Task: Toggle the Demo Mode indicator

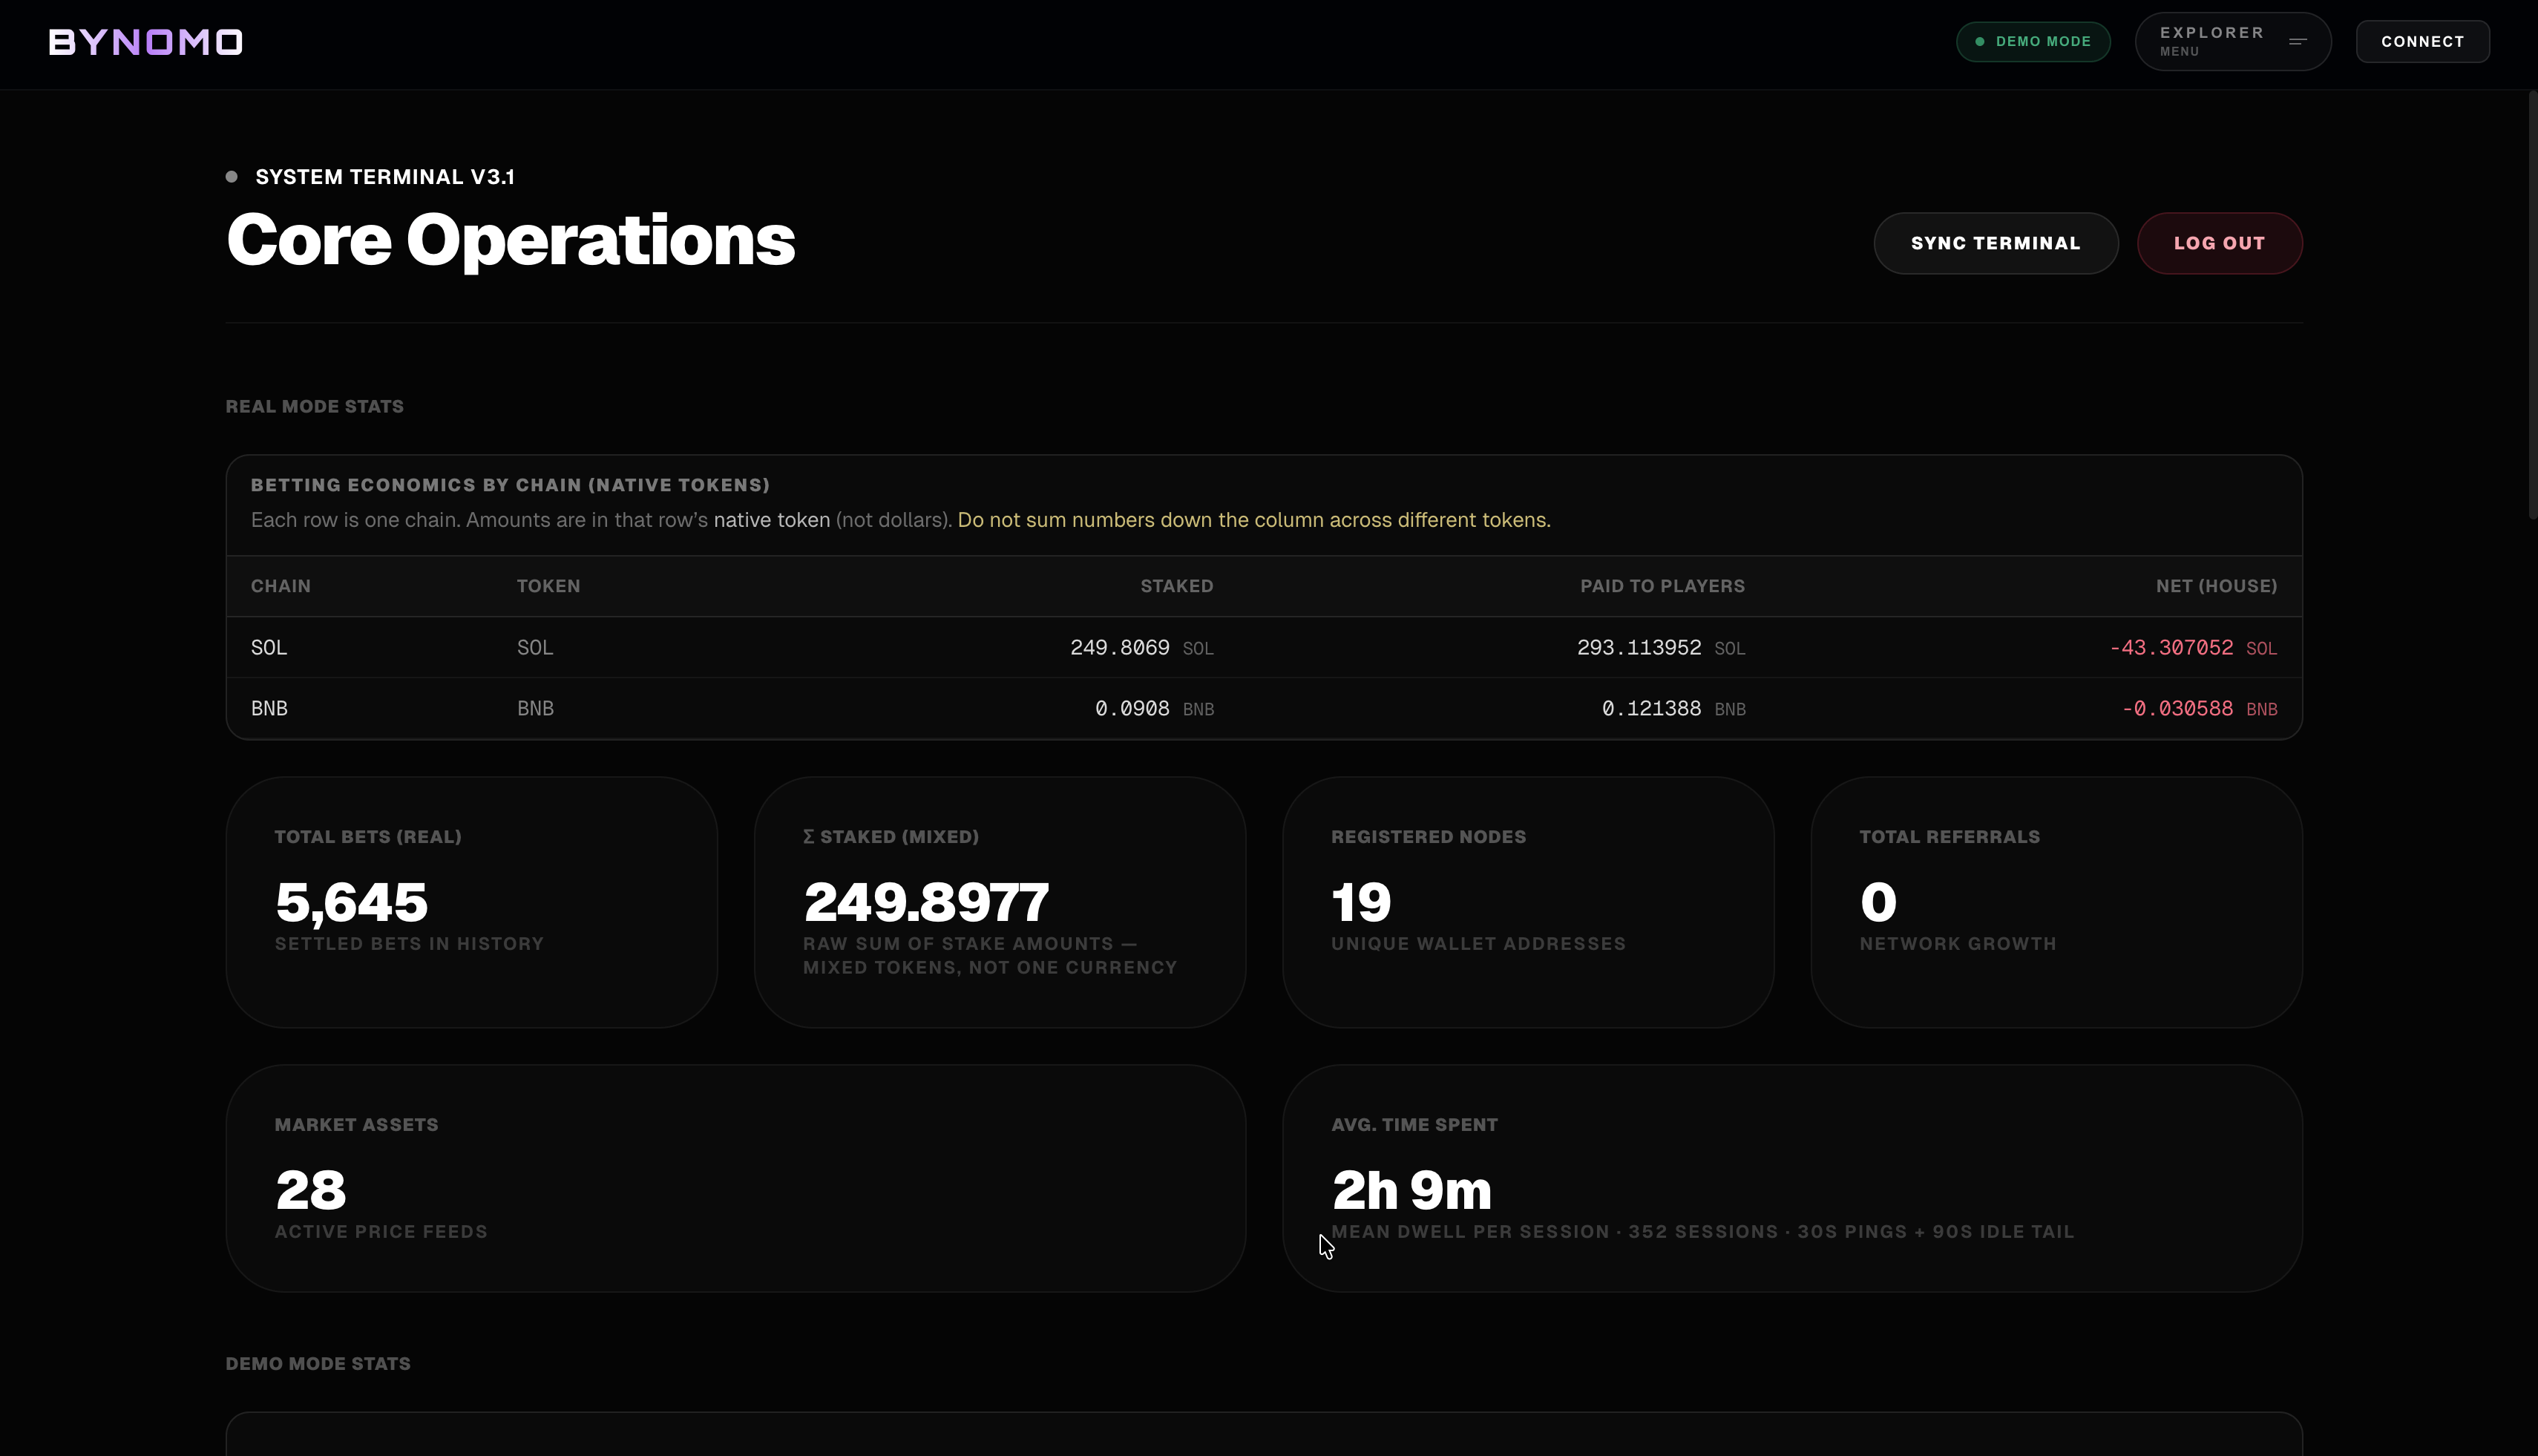Action: pos(2032,42)
